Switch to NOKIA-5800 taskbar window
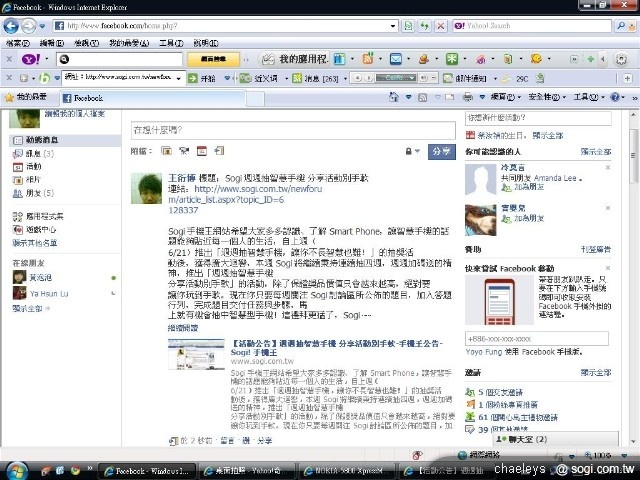Image resolution: width=640 pixels, height=480 pixels. (x=346, y=471)
